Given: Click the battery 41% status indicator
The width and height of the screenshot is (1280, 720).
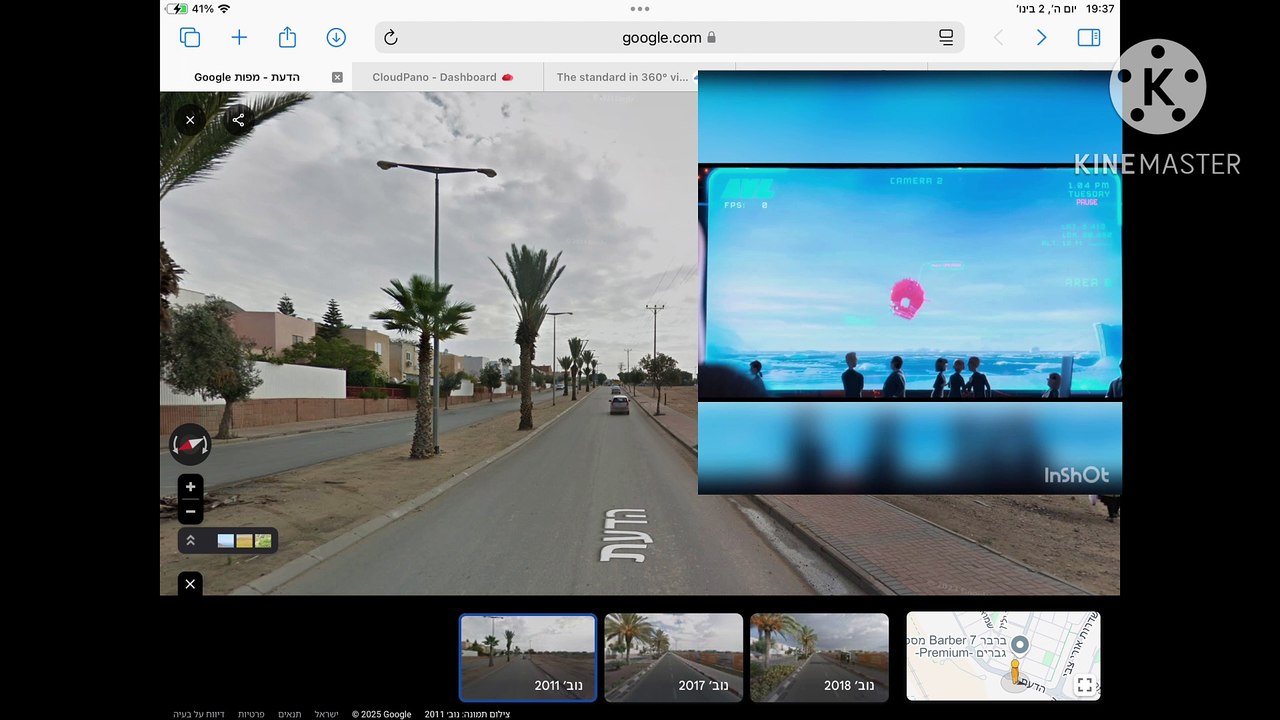Looking at the screenshot, I should tap(190, 8).
